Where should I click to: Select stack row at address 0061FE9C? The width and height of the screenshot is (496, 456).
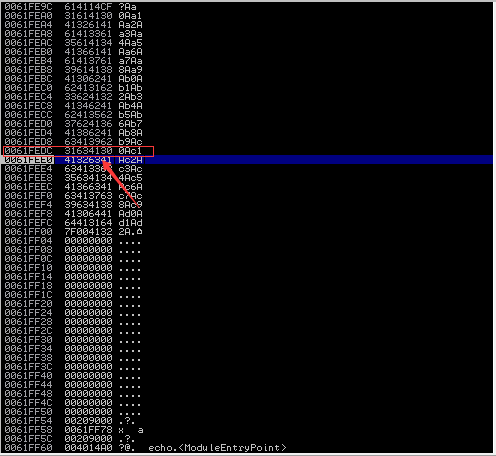[x=247, y=7]
